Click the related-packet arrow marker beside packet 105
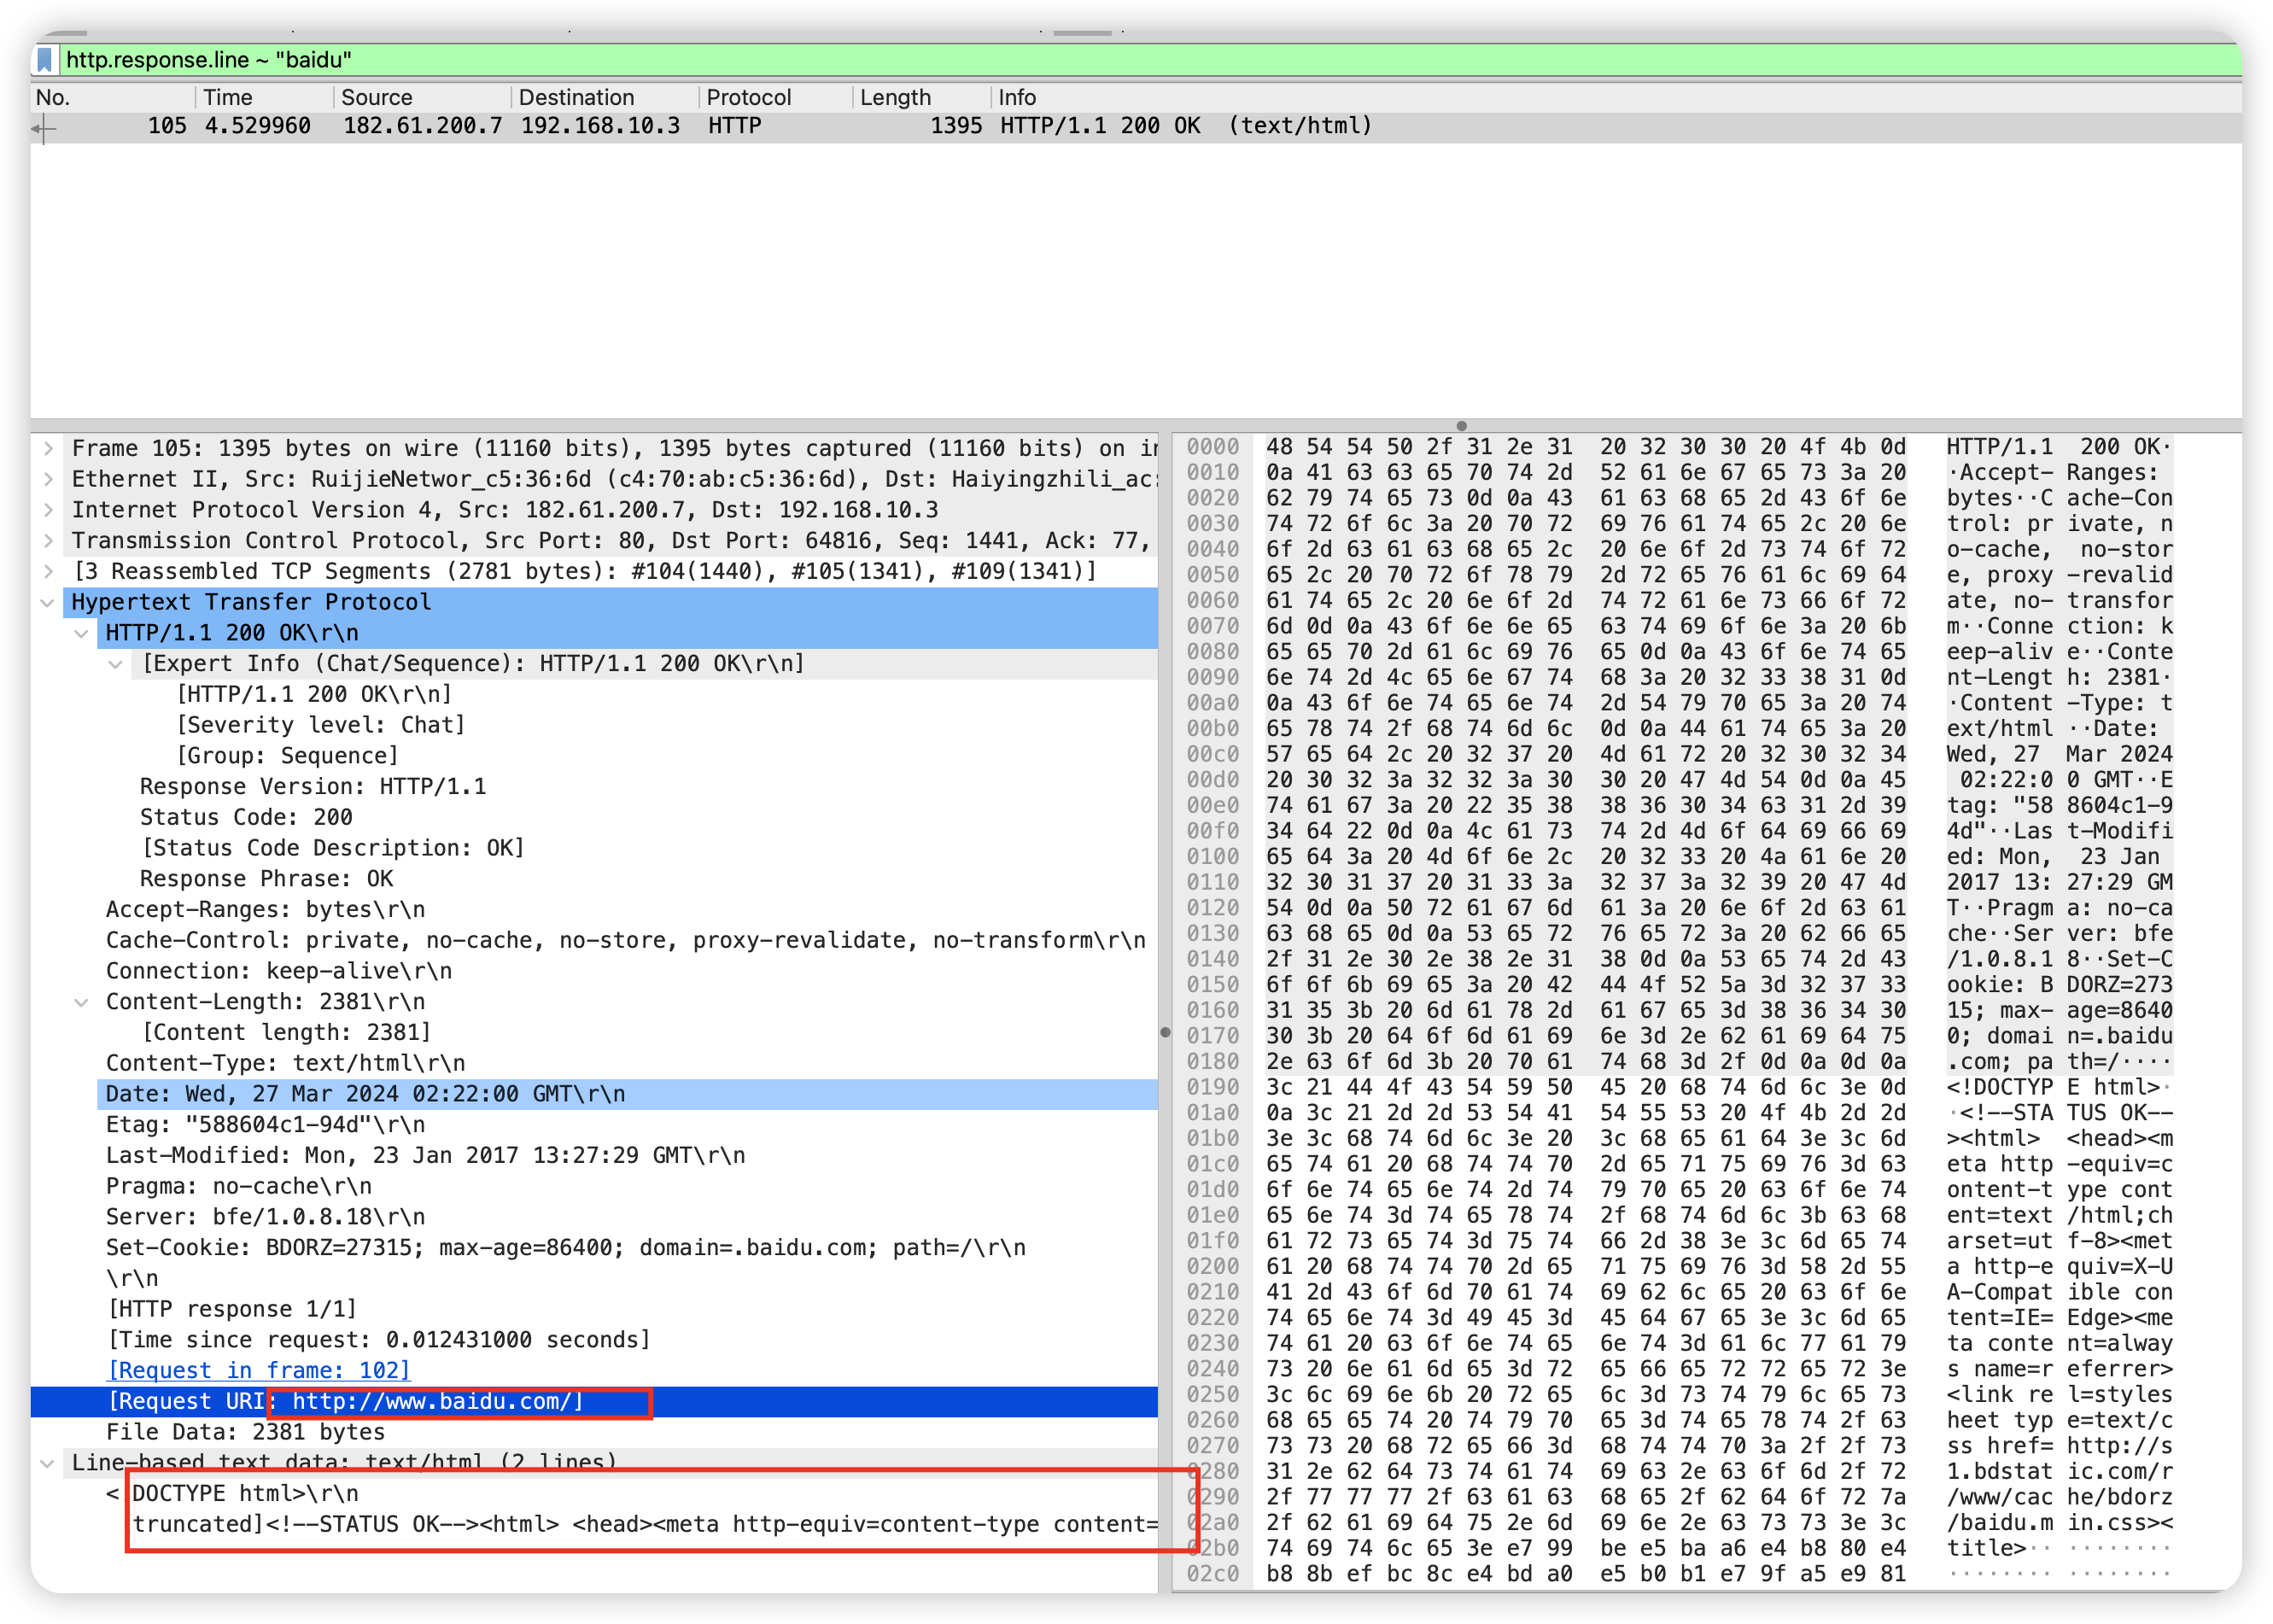The width and height of the screenshot is (2273, 1624). pos(43,127)
